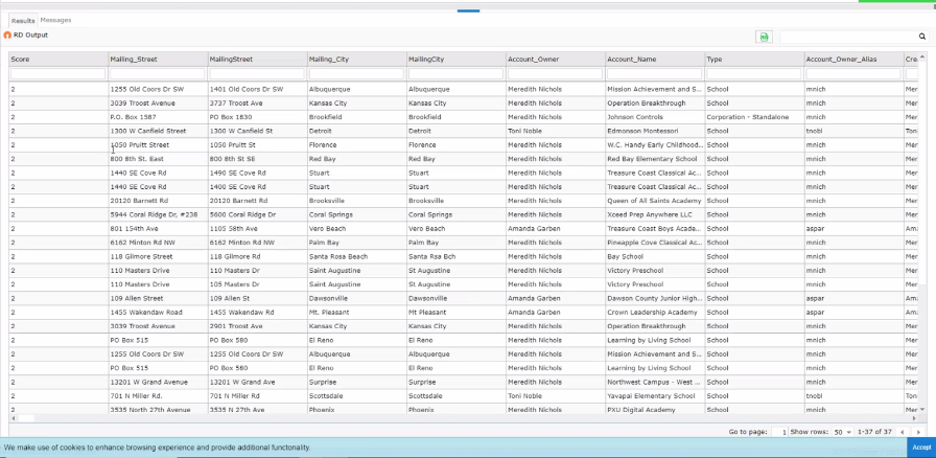Switch to the Results tab
Image resolution: width=936 pixels, height=458 pixels.
point(23,20)
